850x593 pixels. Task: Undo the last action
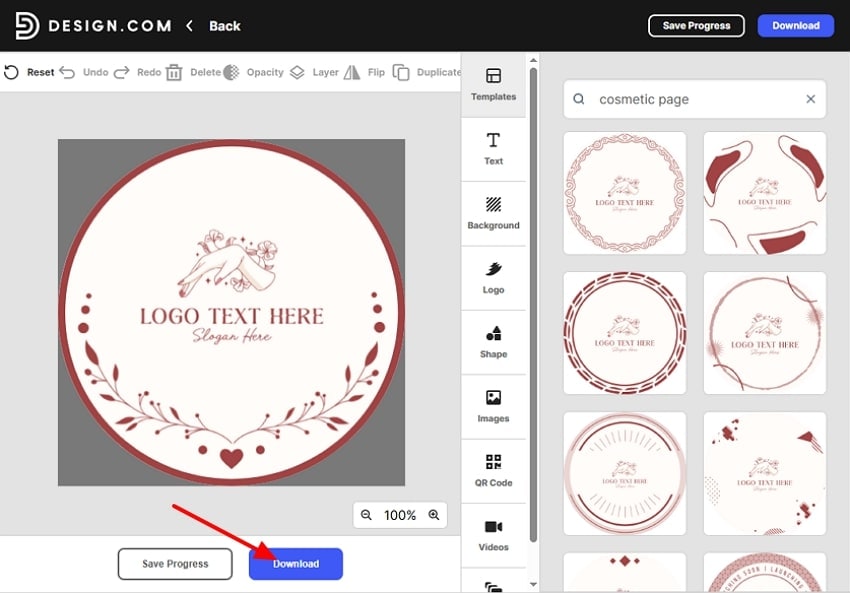click(x=84, y=72)
